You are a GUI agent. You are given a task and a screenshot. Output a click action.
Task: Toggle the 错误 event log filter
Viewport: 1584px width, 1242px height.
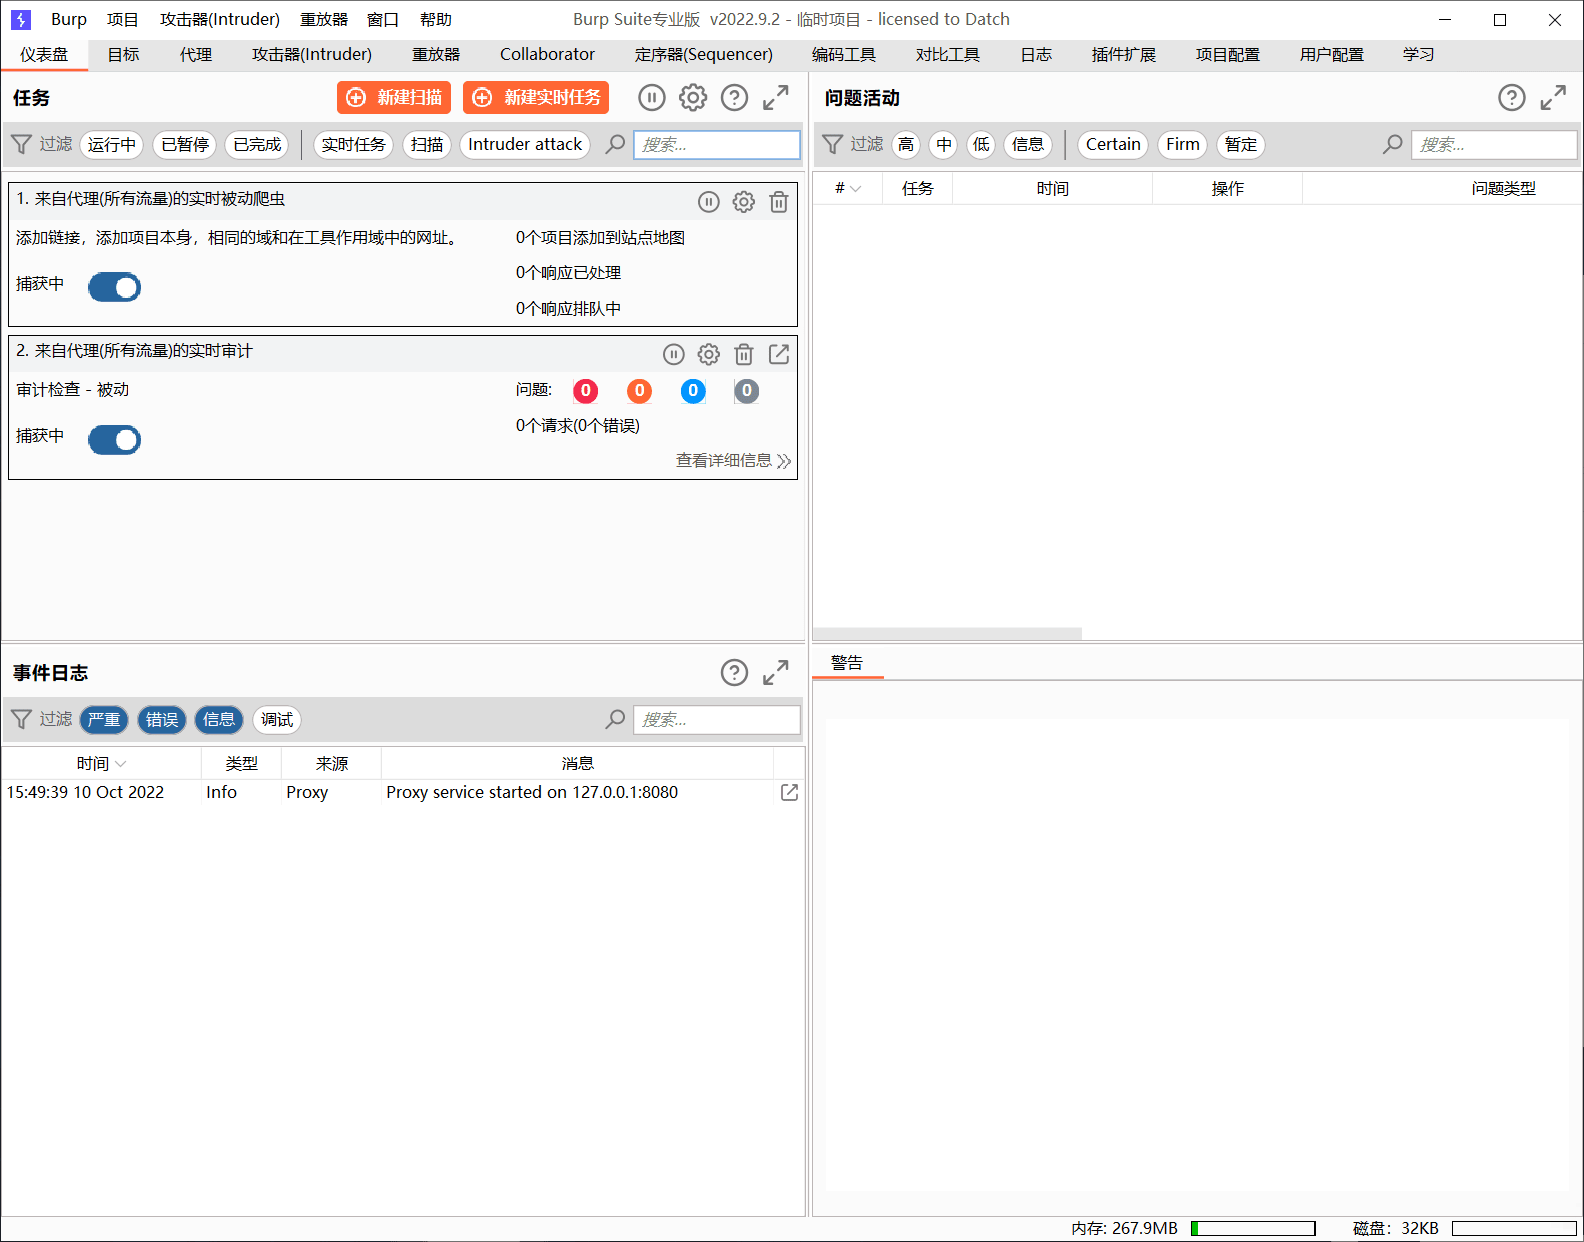point(162,720)
